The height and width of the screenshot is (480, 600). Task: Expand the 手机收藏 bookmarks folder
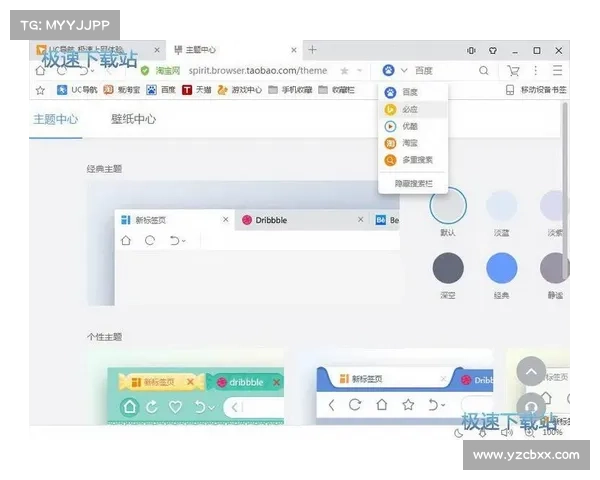click(x=290, y=90)
